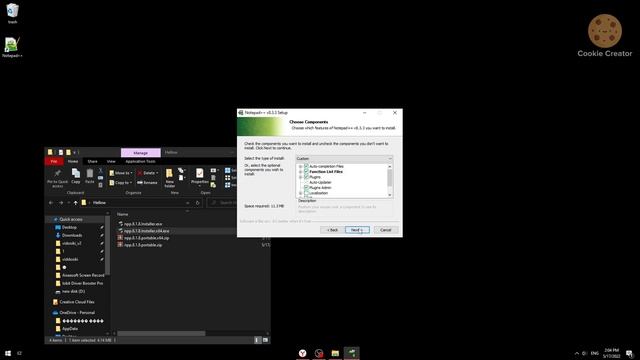Open the Recycle Bin desktop icon
This screenshot has height=360, width=640.
[x=12, y=13]
